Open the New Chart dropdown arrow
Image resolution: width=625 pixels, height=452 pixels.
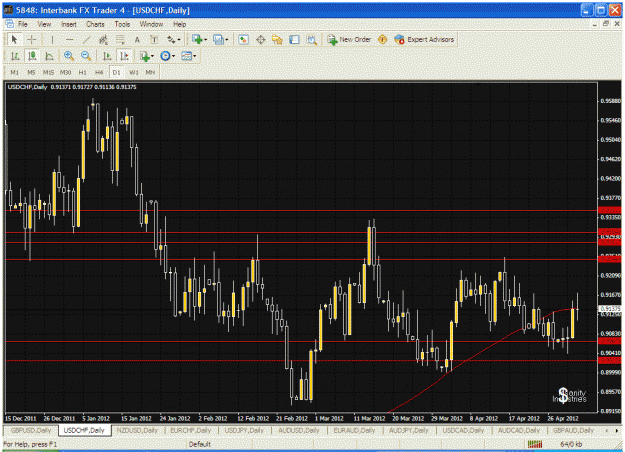pyautogui.click(x=205, y=40)
